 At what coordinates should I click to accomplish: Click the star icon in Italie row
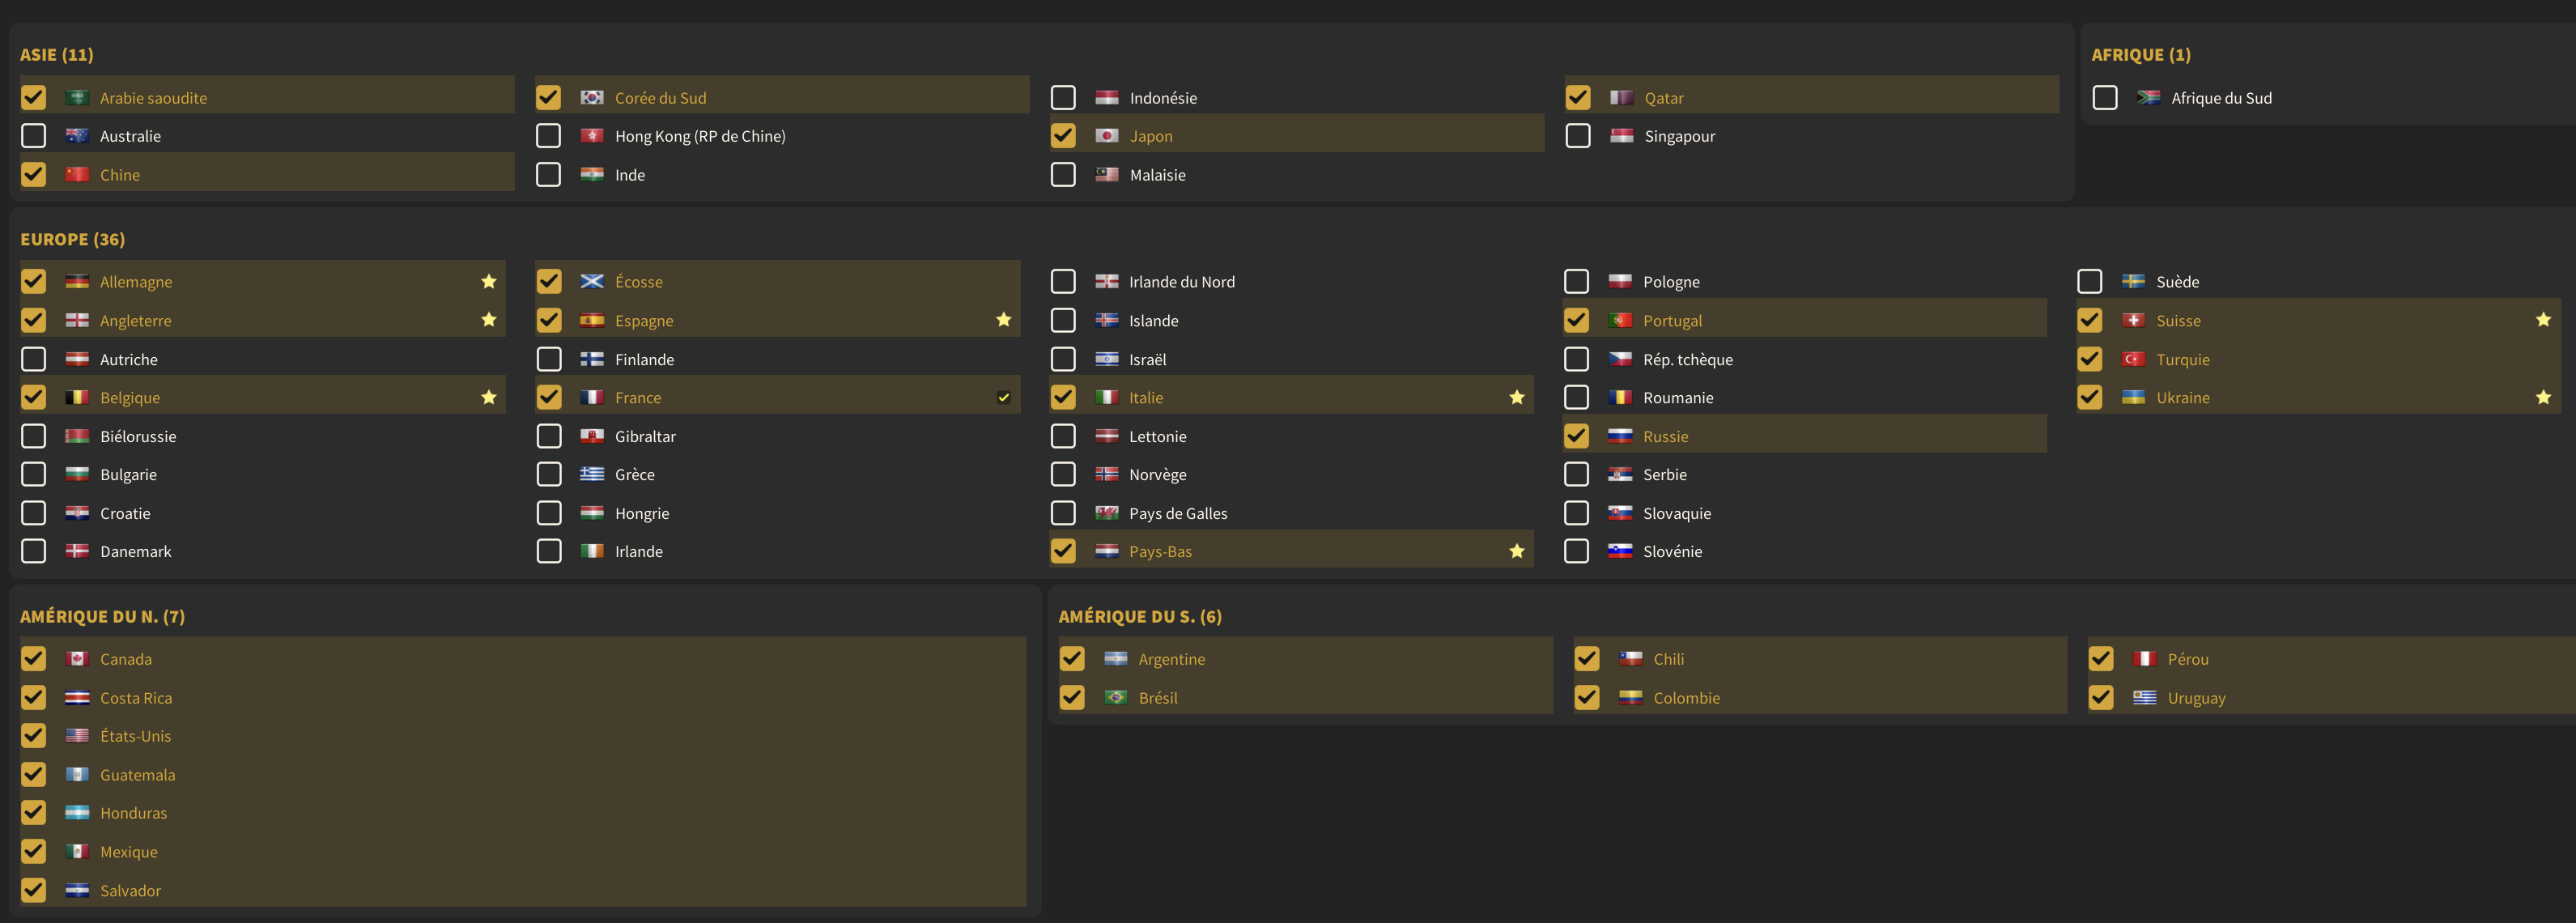[1517, 397]
